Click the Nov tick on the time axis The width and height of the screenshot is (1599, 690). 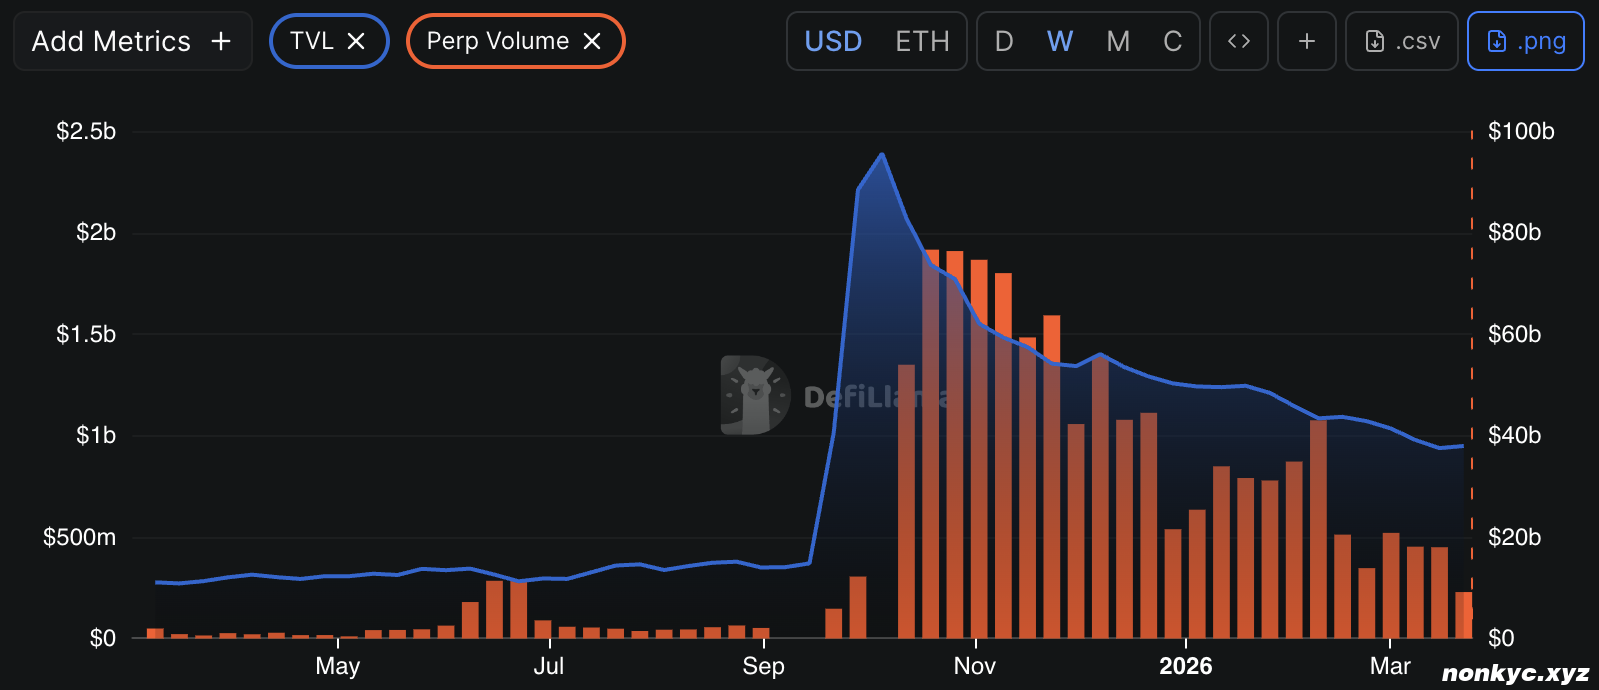pos(974,666)
